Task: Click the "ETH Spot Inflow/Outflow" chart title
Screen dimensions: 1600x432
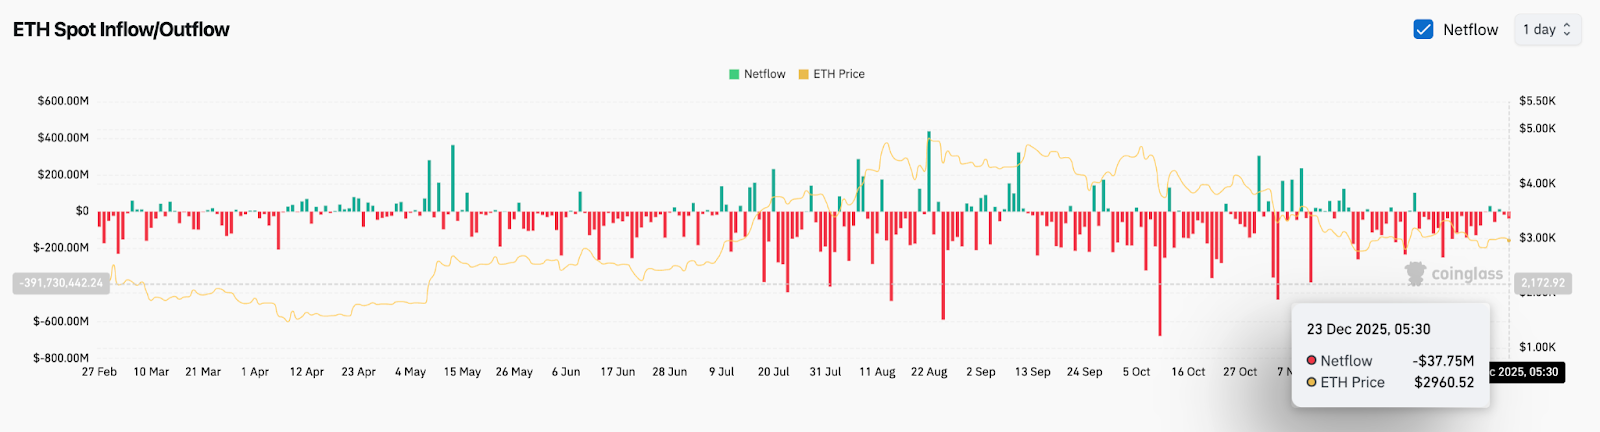Action: tap(121, 30)
